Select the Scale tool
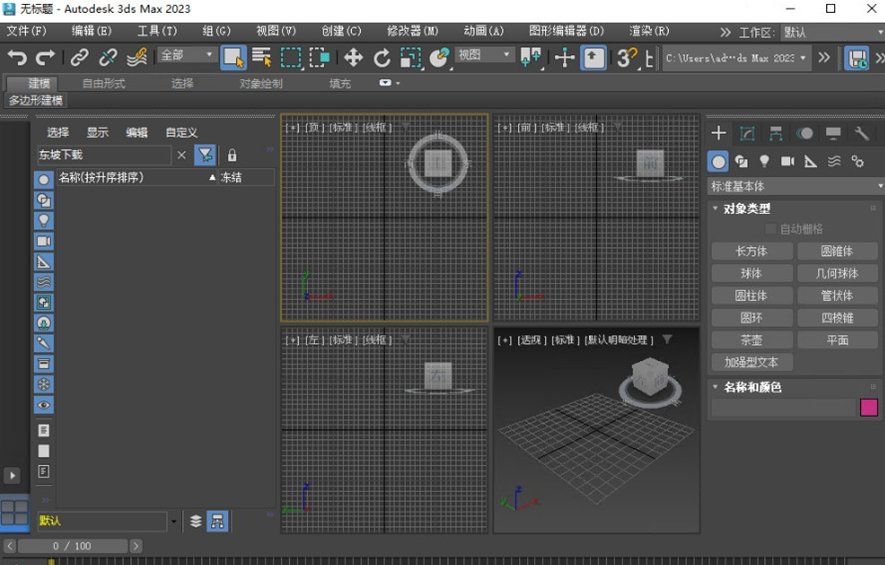Screen dimensions: 885x565 coord(411,58)
